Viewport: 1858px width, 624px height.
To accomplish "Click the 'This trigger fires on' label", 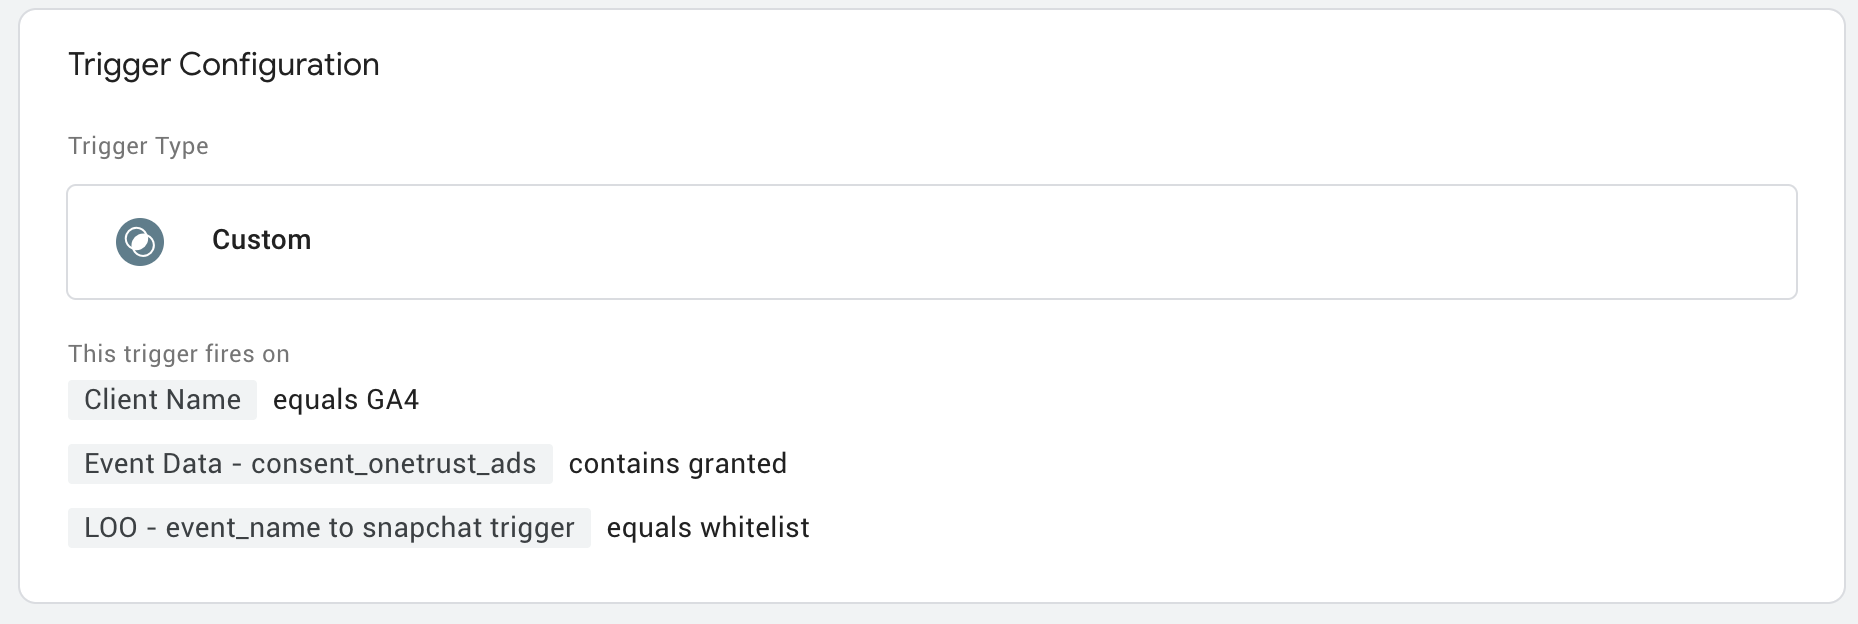I will coord(179,354).
